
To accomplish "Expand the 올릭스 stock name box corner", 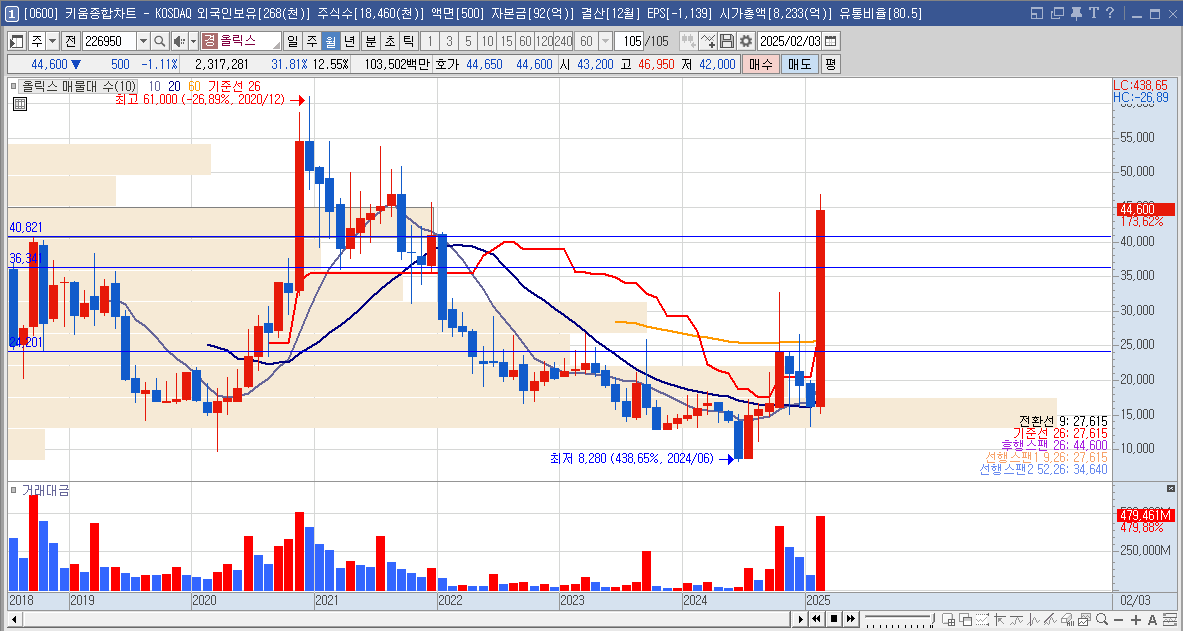I will 278,45.
